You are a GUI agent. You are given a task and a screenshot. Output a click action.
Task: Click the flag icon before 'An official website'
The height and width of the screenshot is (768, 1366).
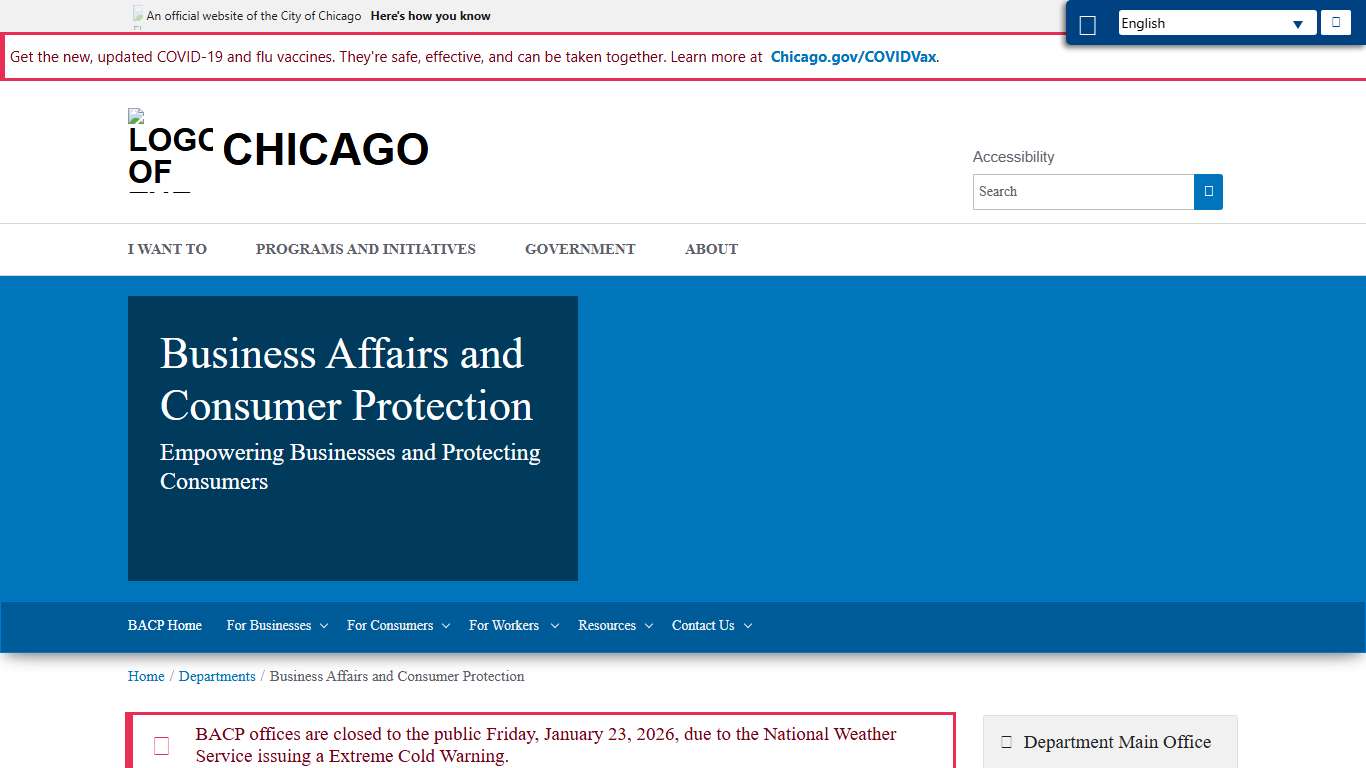click(137, 14)
